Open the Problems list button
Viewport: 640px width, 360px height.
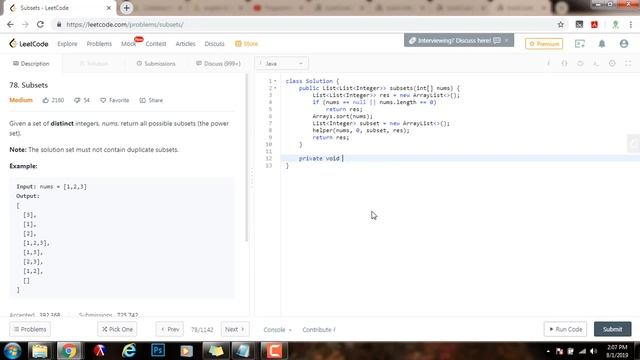[x=30, y=329]
